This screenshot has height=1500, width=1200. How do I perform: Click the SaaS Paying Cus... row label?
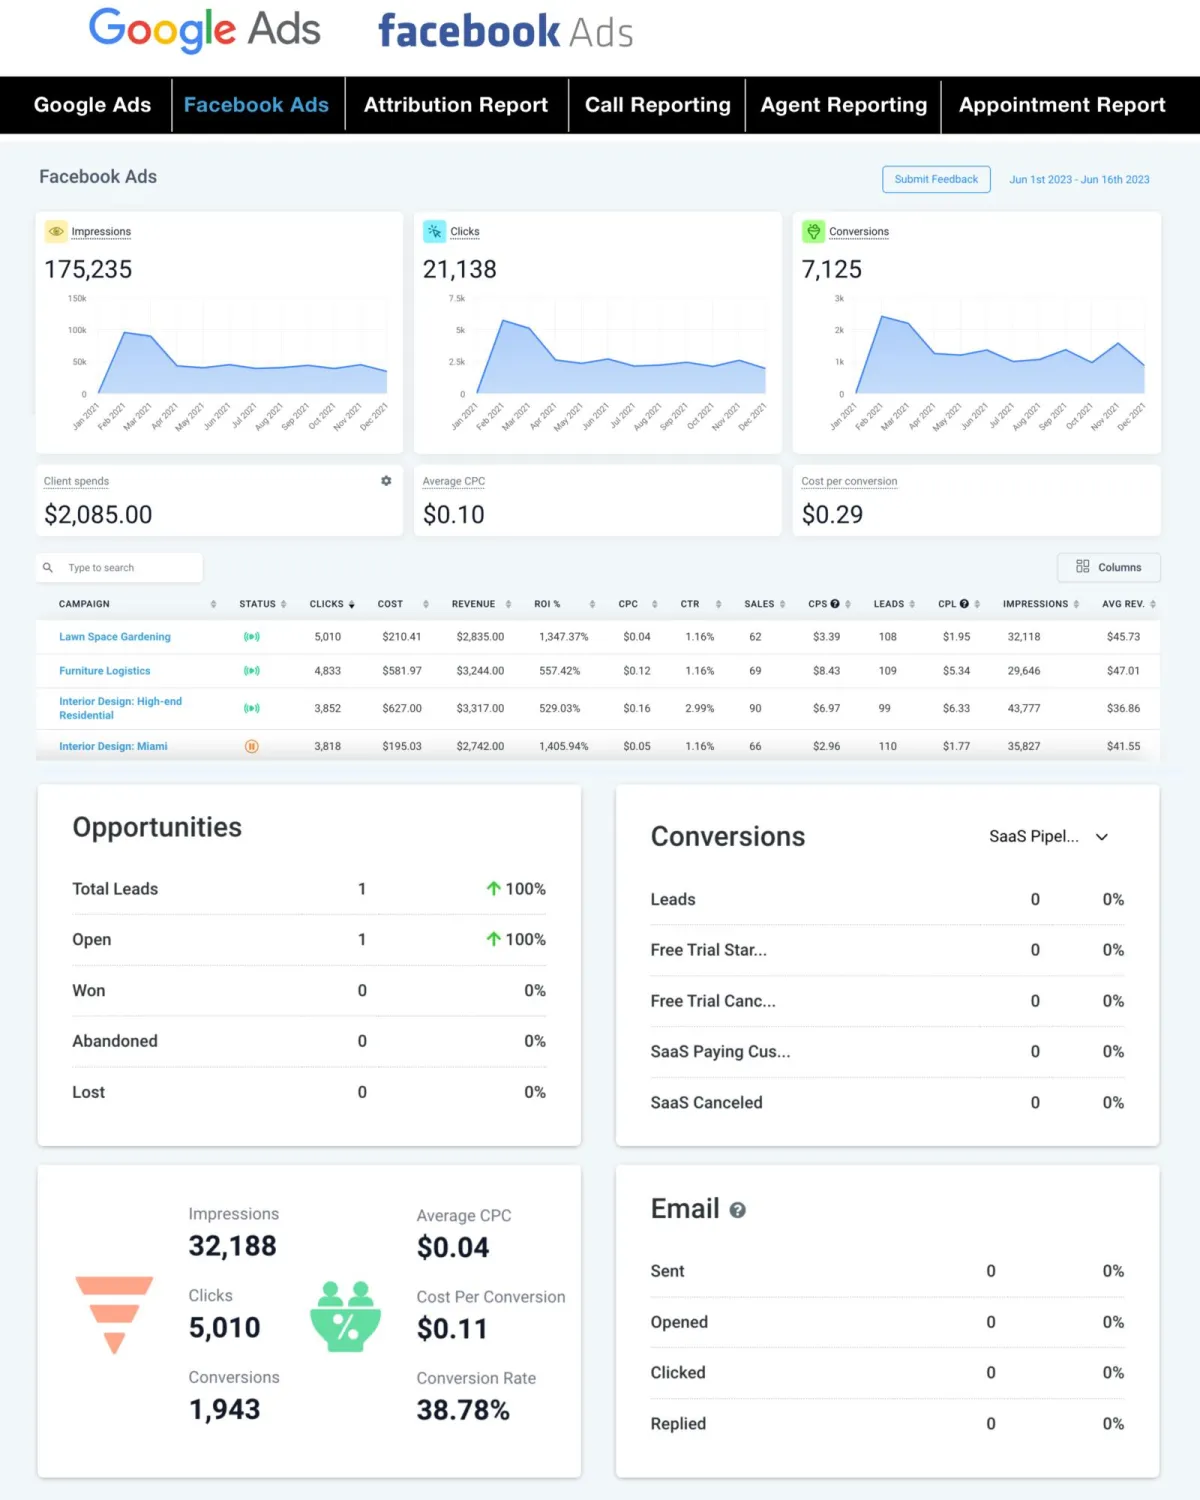[x=720, y=1052]
